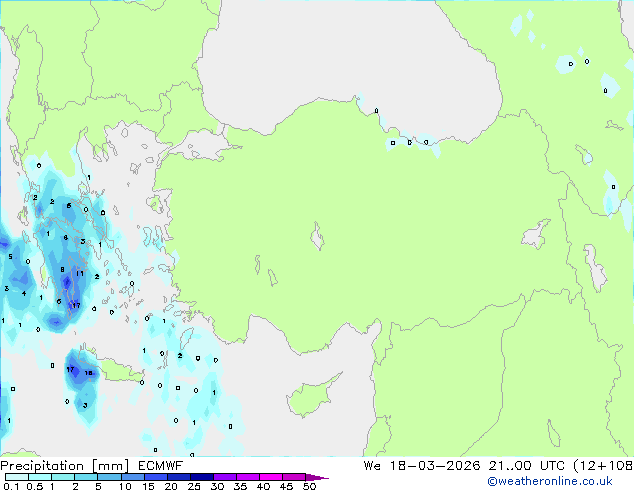Select the purple legend swatch between 30 and 35
Screen dimensions: 634x490
click(x=225, y=477)
